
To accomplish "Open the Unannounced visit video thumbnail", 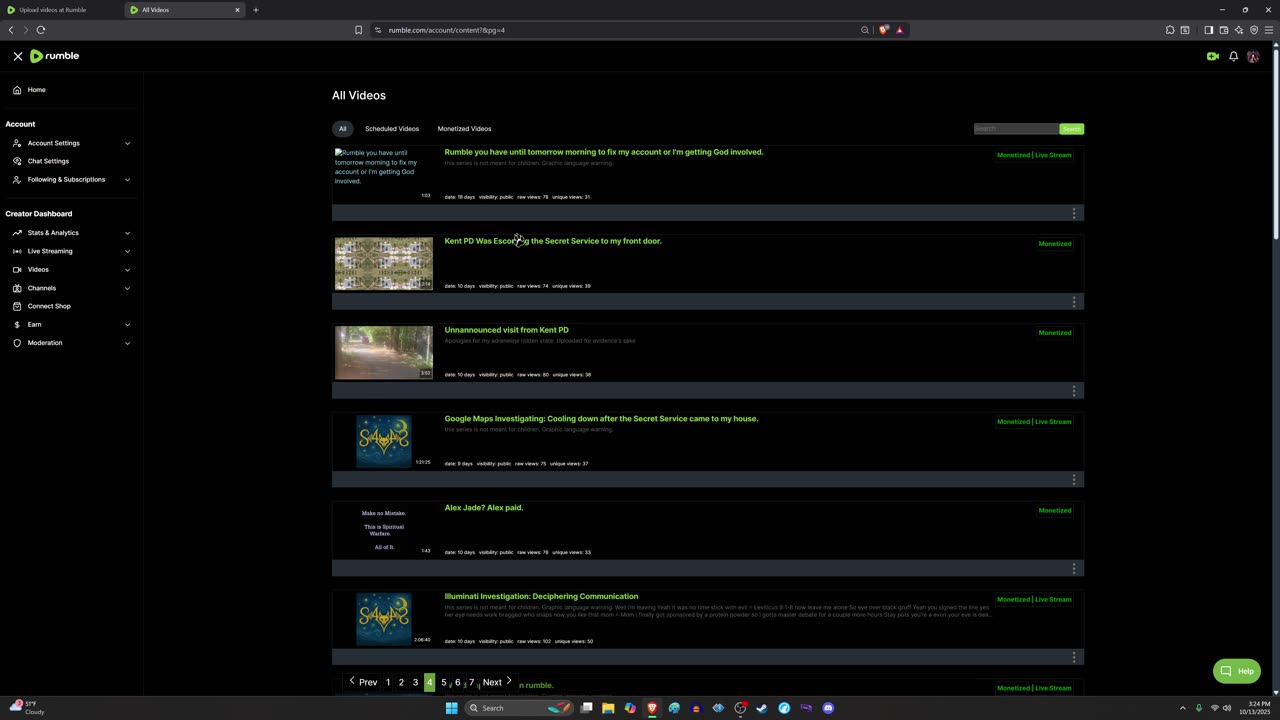I will 384,353.
